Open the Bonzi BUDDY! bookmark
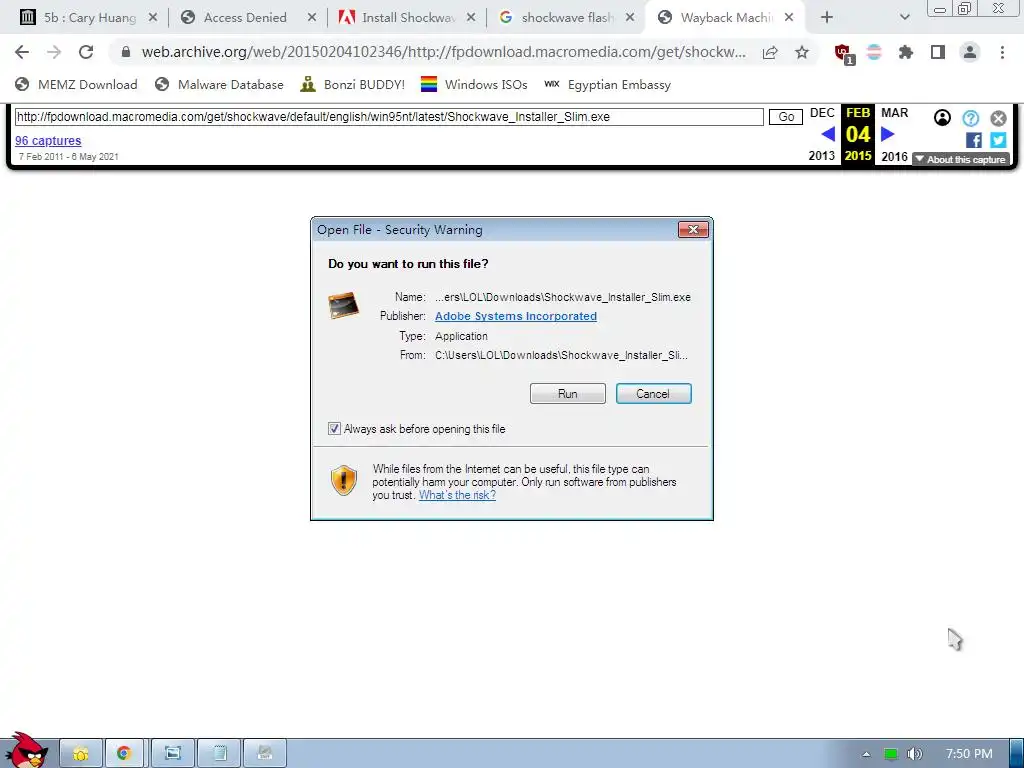 353,84
